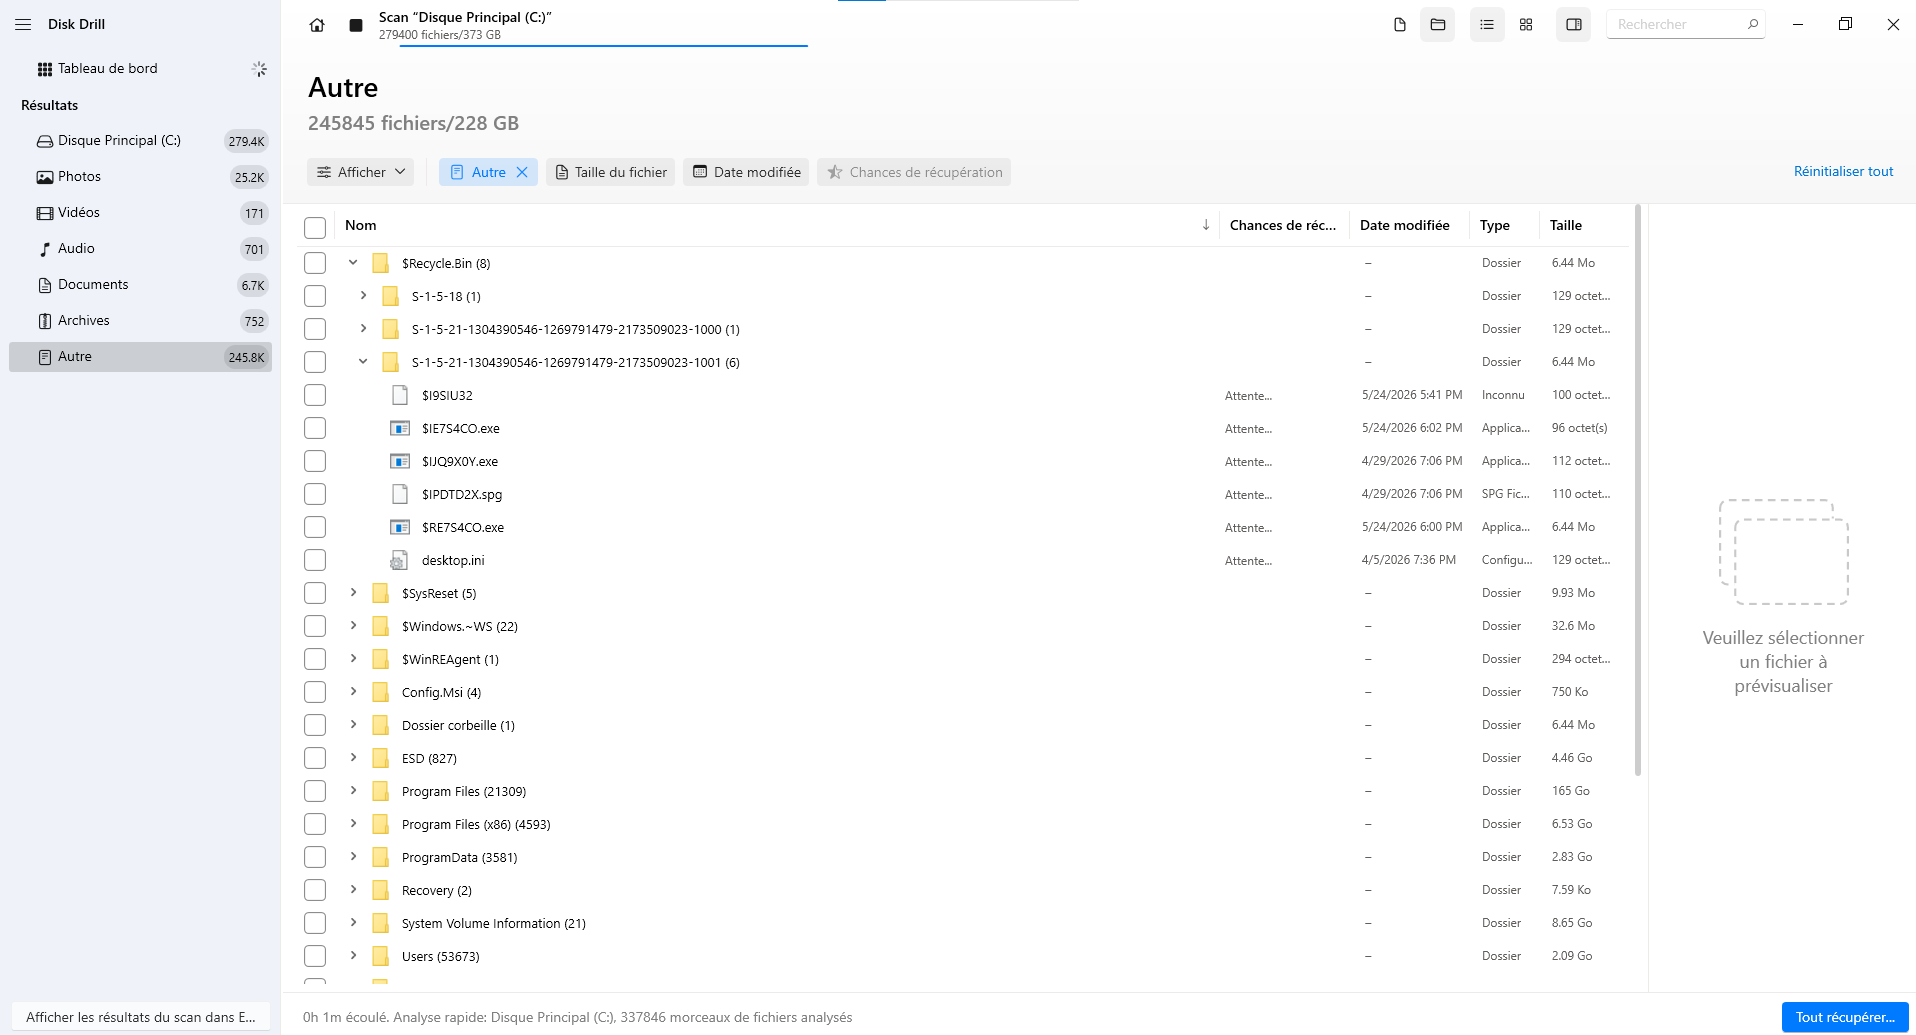Check the Users (53673) folder checkbox
The height and width of the screenshot is (1035, 1916).
pos(315,956)
